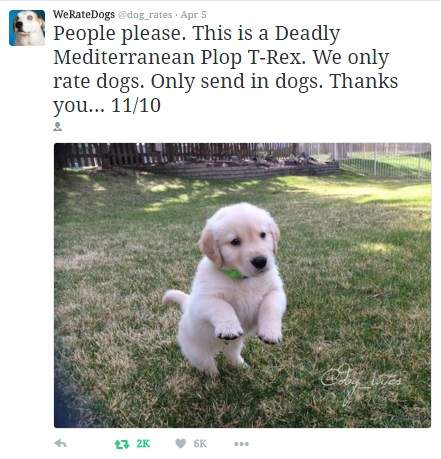Image resolution: width=441 pixels, height=459 pixels.
Task: Click the @dog_rates watermark in the photo
Action: point(361,383)
